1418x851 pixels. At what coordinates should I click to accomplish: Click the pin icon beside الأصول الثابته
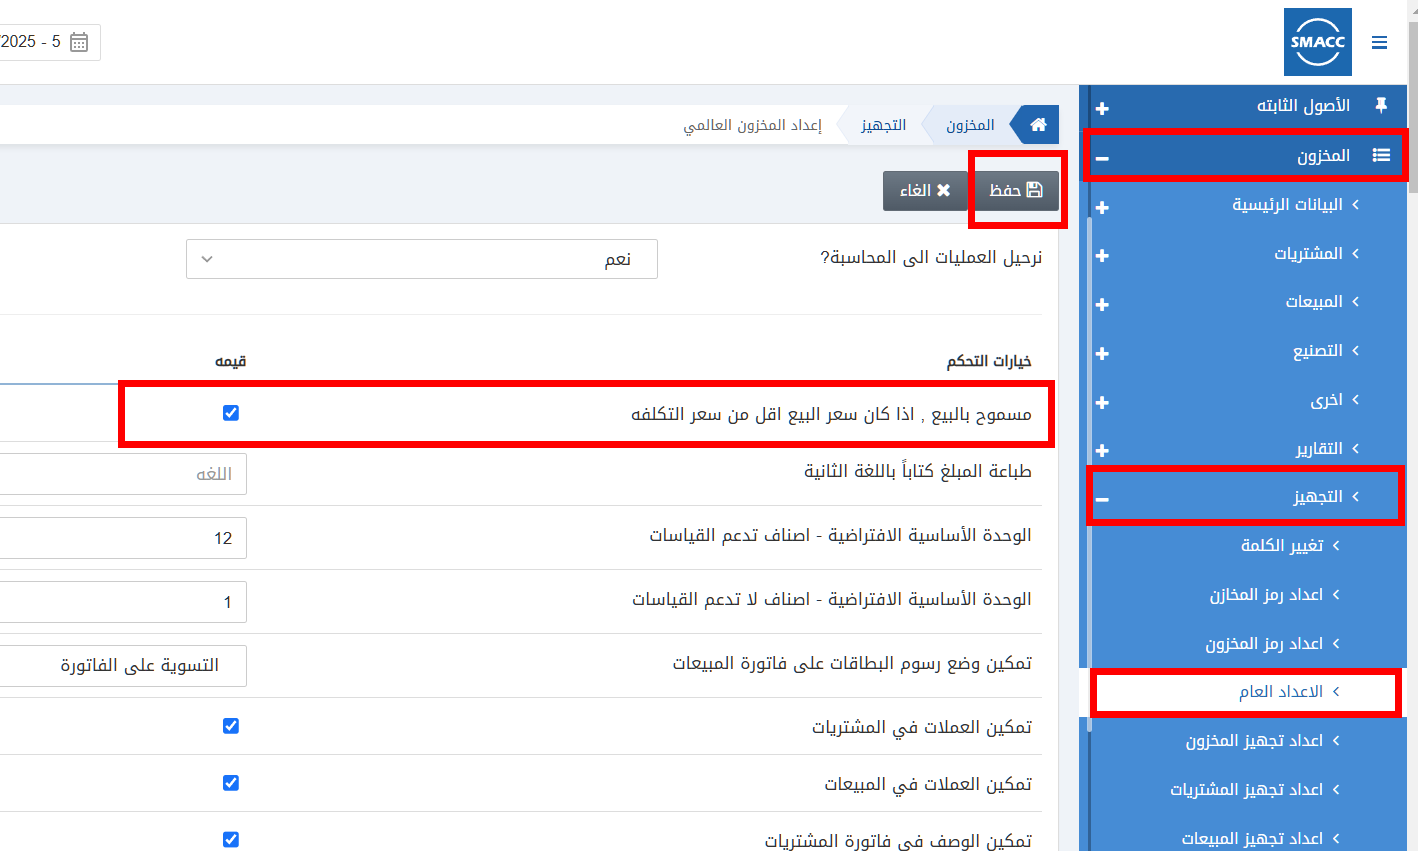coord(1381,105)
